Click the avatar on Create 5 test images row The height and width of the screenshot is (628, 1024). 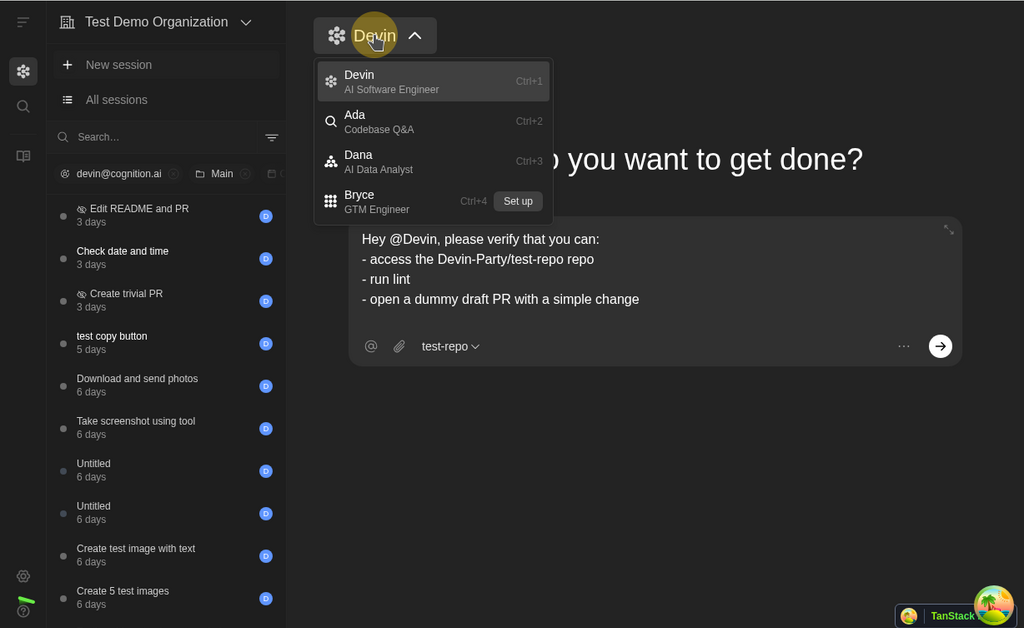266,598
